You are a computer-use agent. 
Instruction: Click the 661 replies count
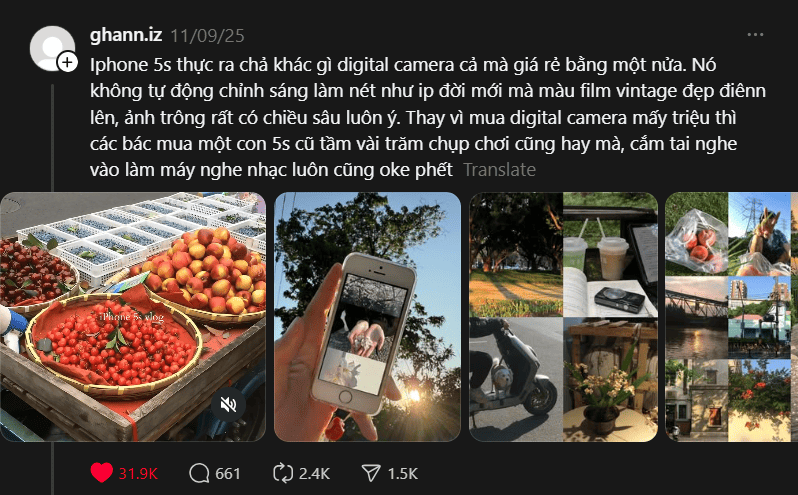click(227, 474)
